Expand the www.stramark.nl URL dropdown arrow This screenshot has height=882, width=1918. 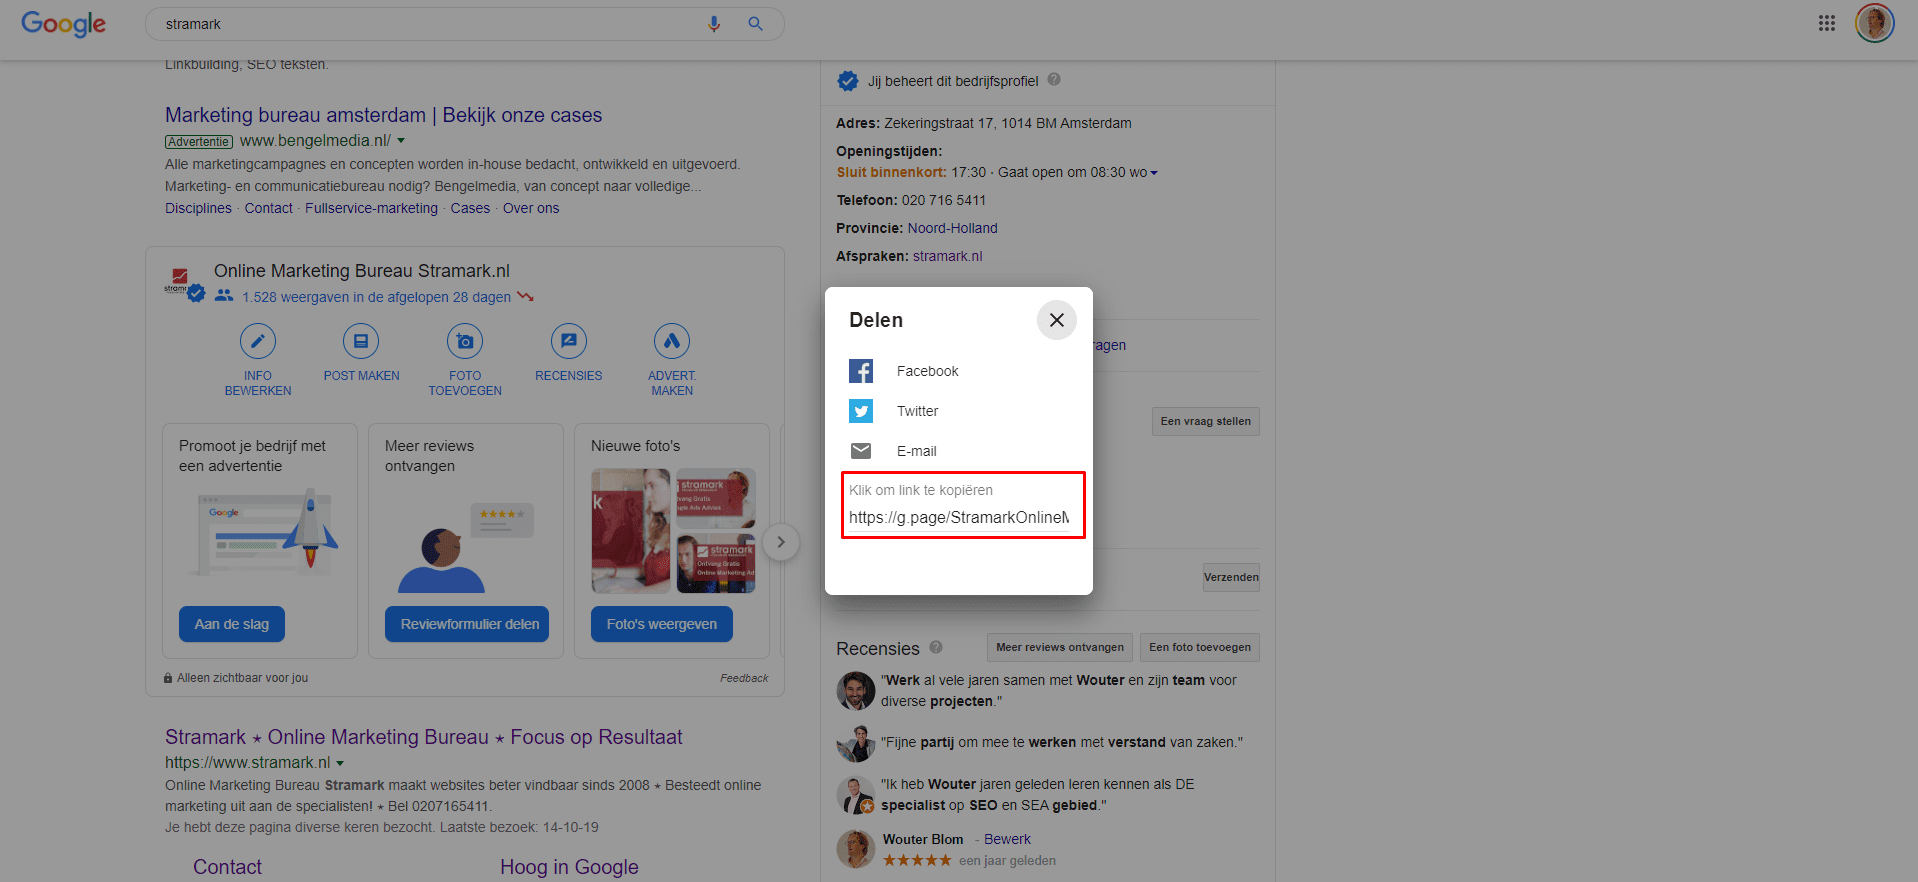[x=340, y=763]
